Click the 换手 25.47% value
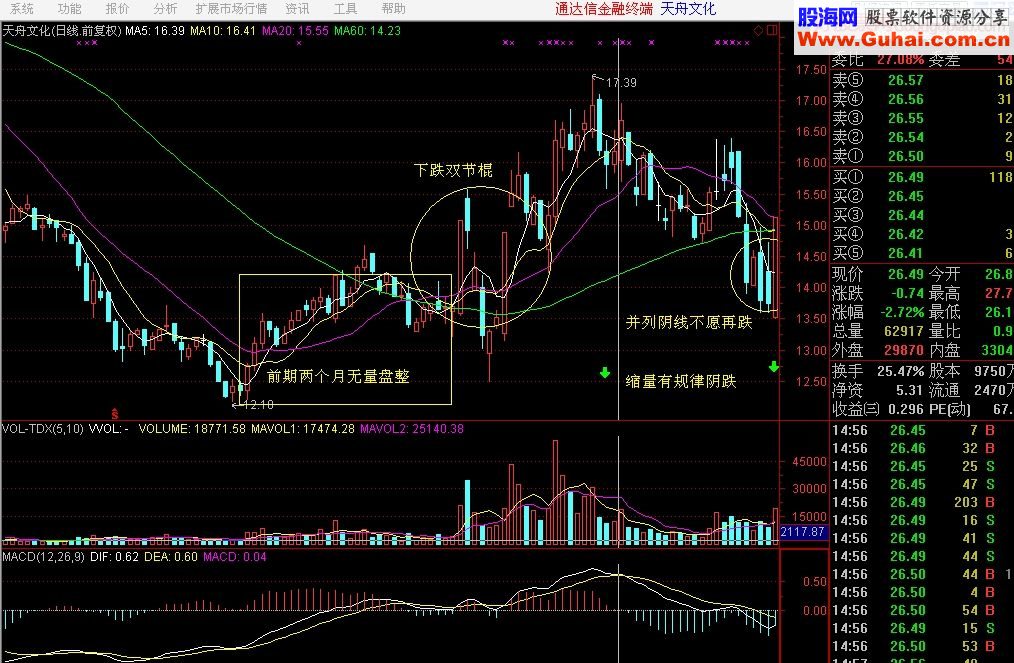Image resolution: width=1014 pixels, height=663 pixels. click(x=901, y=372)
